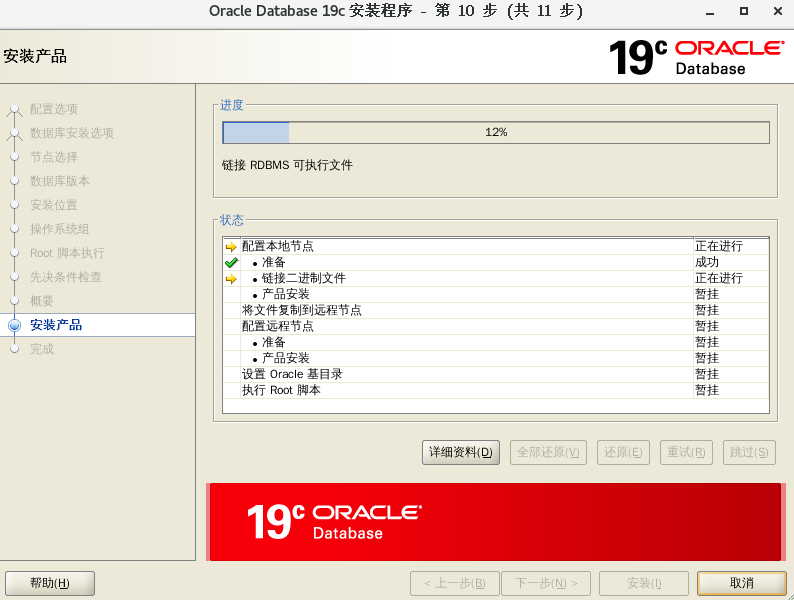Click 配置本地节点 row in status table
This screenshot has width=794, height=600.
pos(496,247)
